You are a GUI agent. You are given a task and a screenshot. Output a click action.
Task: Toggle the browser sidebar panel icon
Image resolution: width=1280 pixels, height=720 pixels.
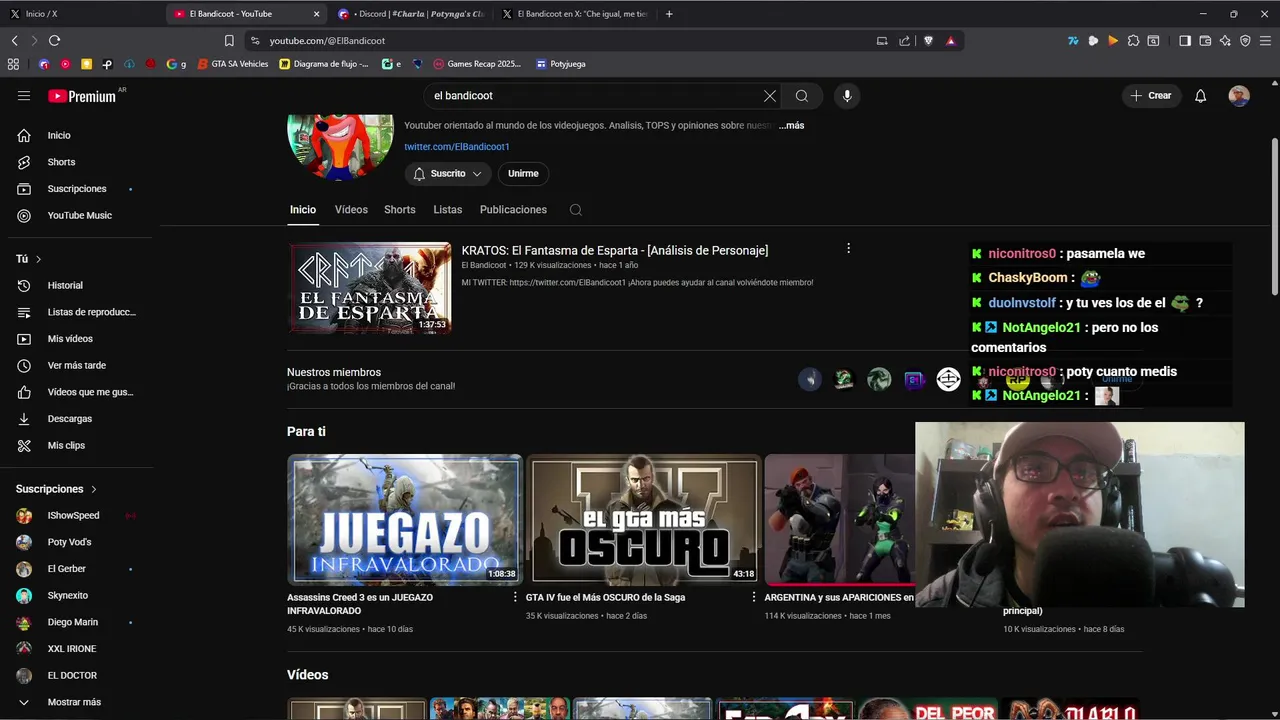pos(1185,41)
